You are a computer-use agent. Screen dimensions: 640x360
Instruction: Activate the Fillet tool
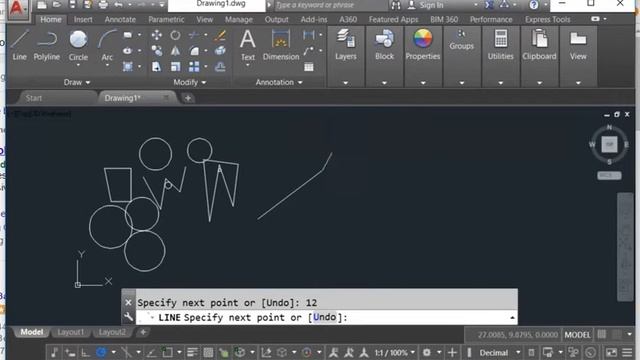tap(194, 51)
